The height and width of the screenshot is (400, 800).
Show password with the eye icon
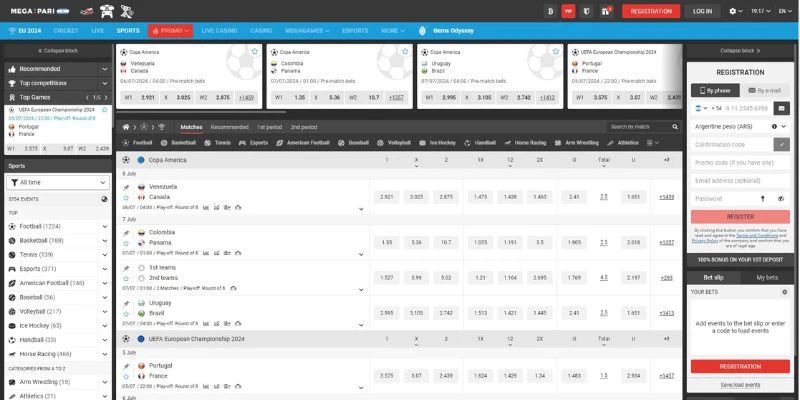pos(781,198)
